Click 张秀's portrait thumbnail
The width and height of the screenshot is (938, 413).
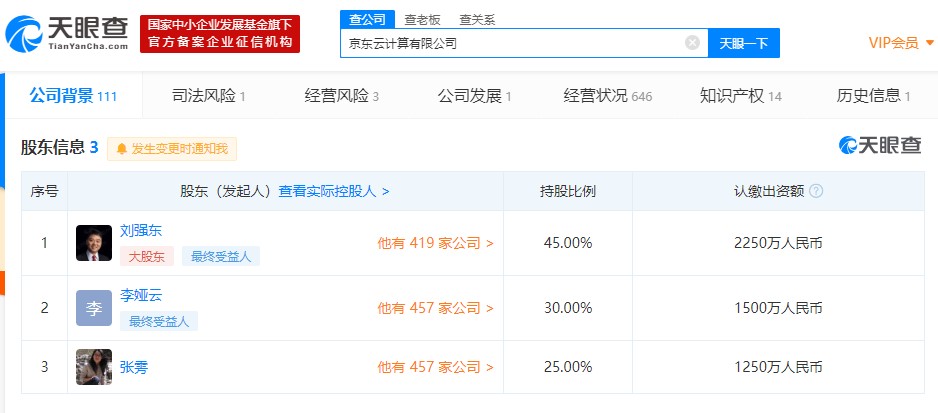click(94, 367)
